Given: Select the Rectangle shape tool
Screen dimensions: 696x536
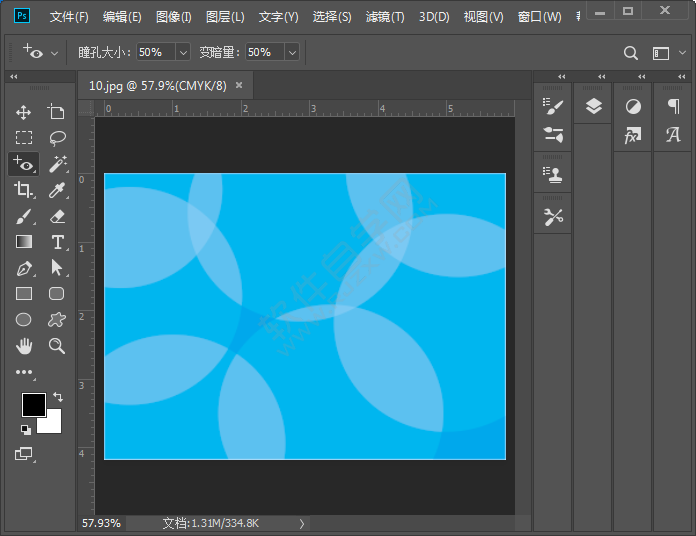Looking at the screenshot, I should [24, 294].
